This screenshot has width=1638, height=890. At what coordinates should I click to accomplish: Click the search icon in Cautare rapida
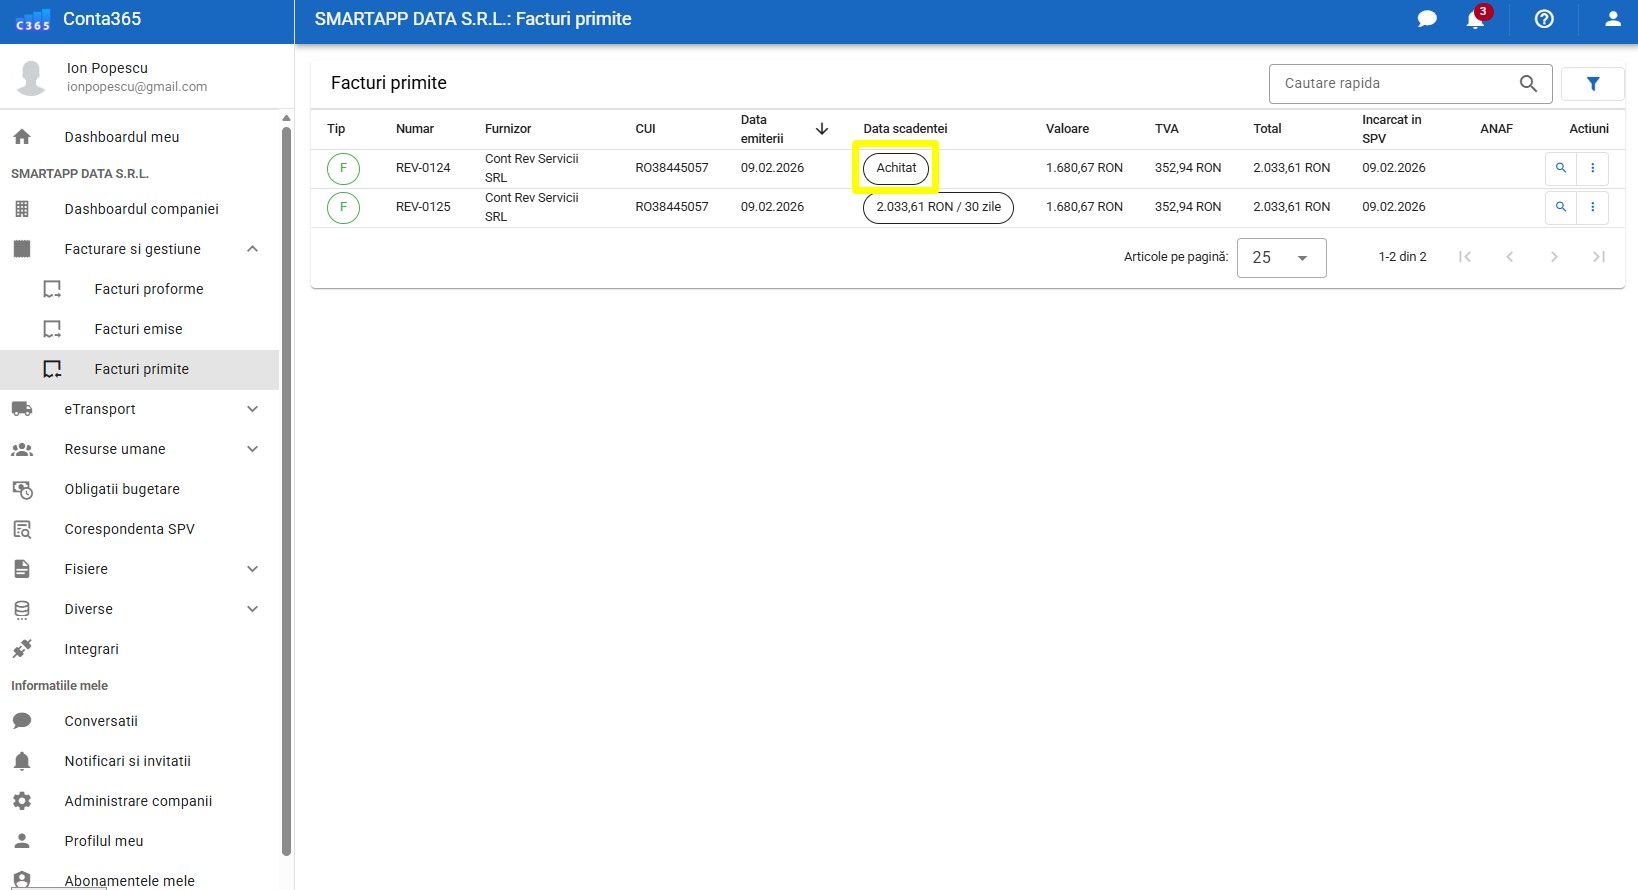1528,84
